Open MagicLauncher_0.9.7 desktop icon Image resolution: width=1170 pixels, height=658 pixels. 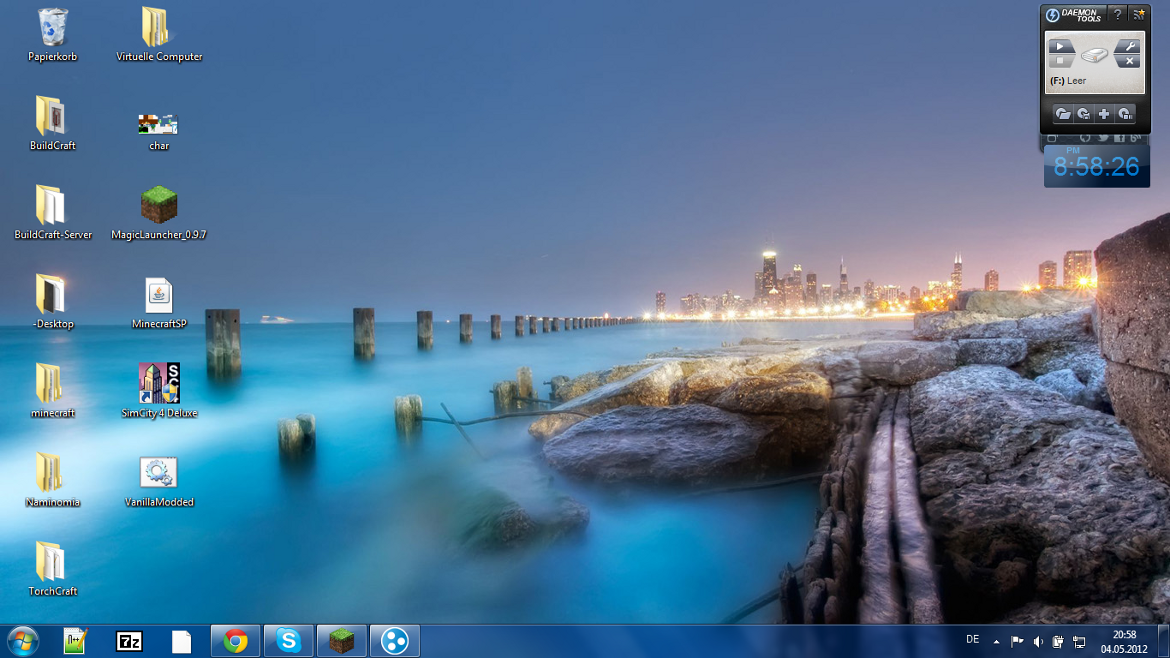[158, 206]
